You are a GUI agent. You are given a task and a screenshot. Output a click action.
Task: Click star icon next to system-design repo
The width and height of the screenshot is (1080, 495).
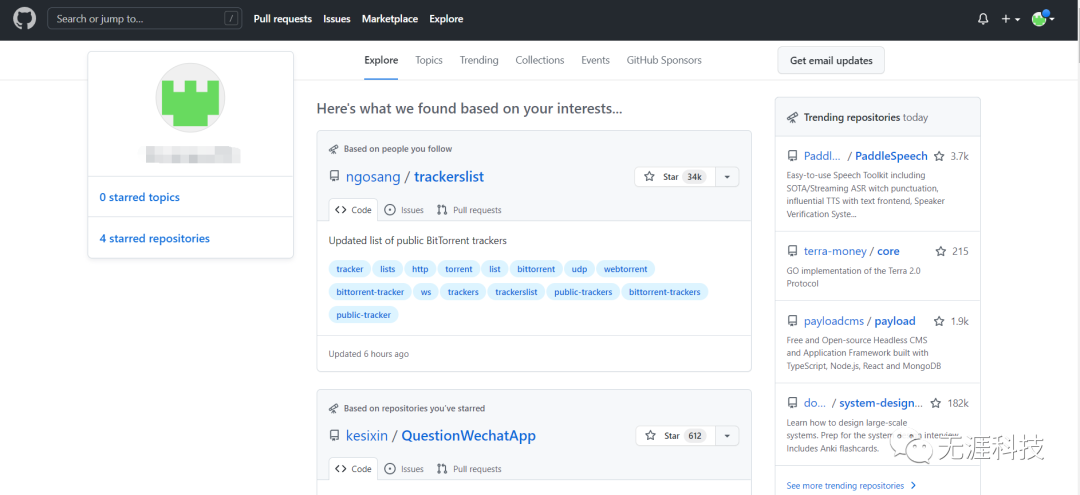pos(935,403)
